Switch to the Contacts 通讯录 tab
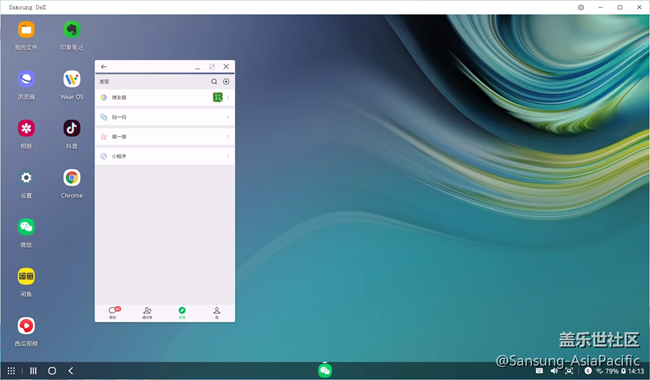Viewport: 650px width, 380px height. [x=147, y=312]
